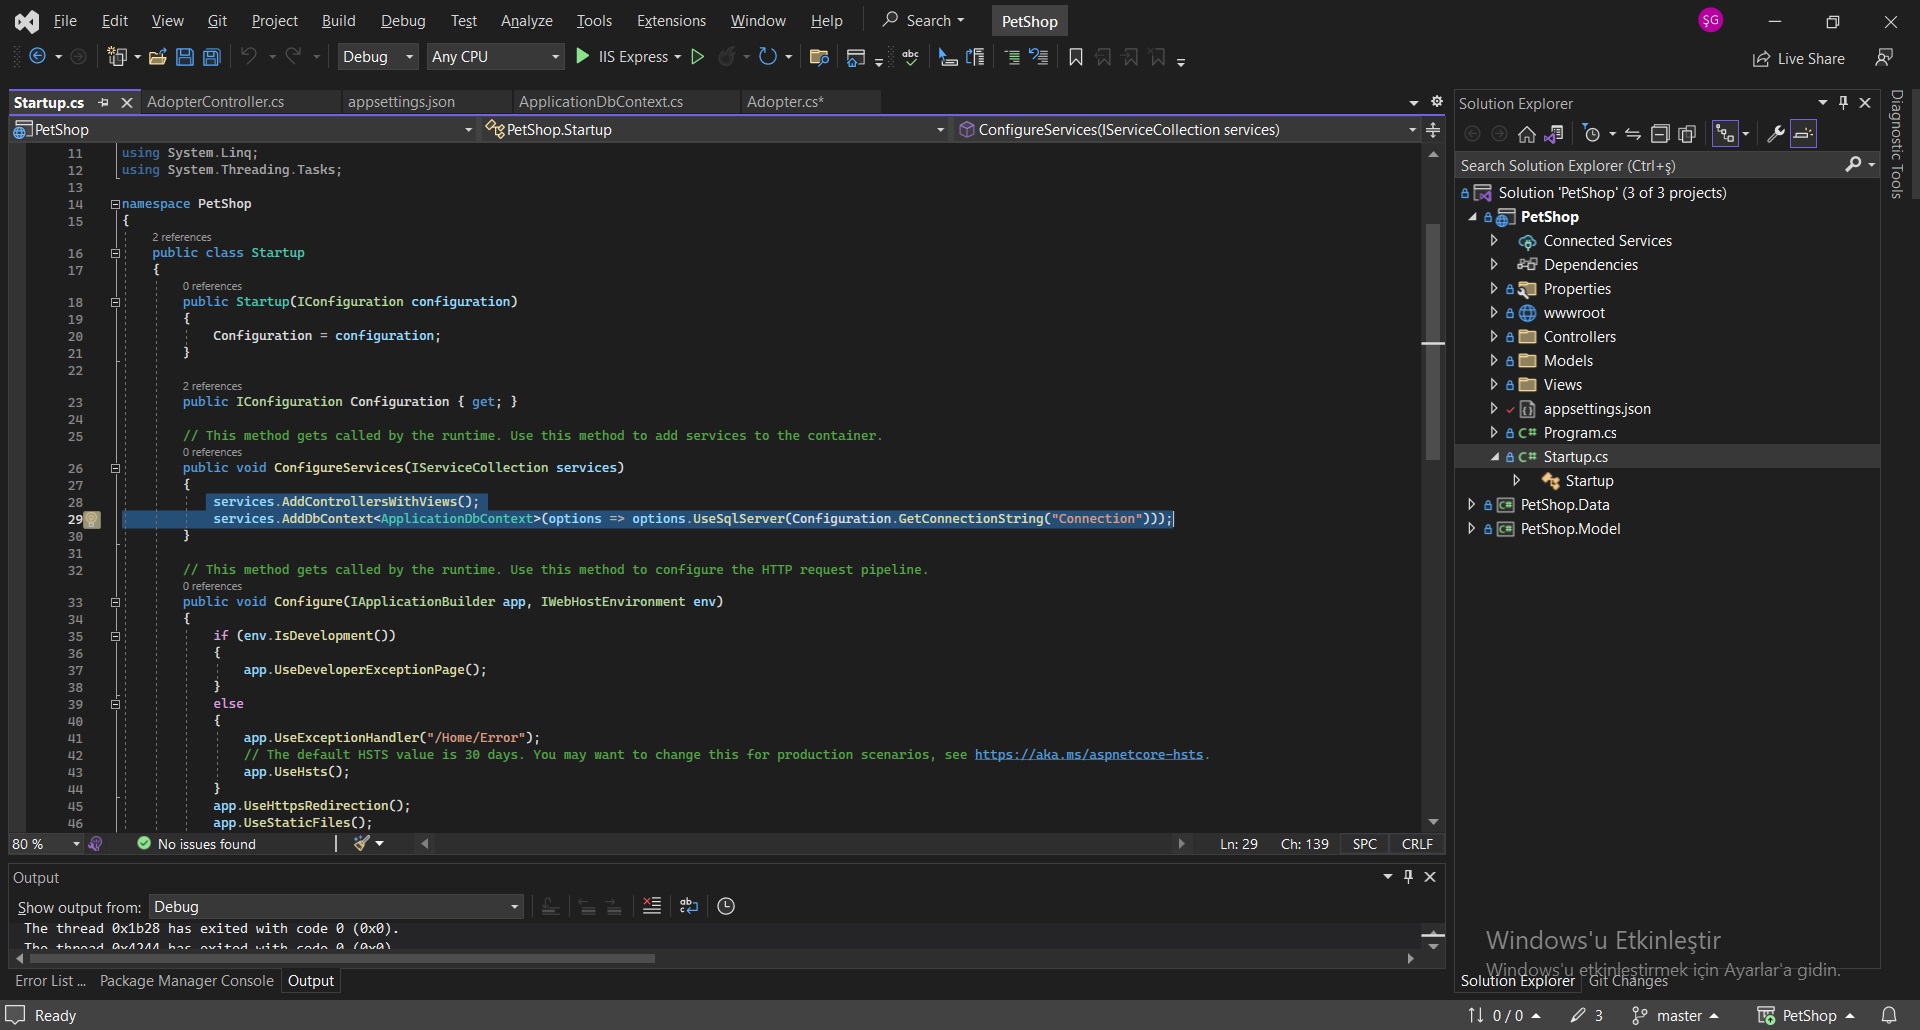Click the blue Restart/refresh circular arrow icon
The width and height of the screenshot is (1920, 1030).
767,57
